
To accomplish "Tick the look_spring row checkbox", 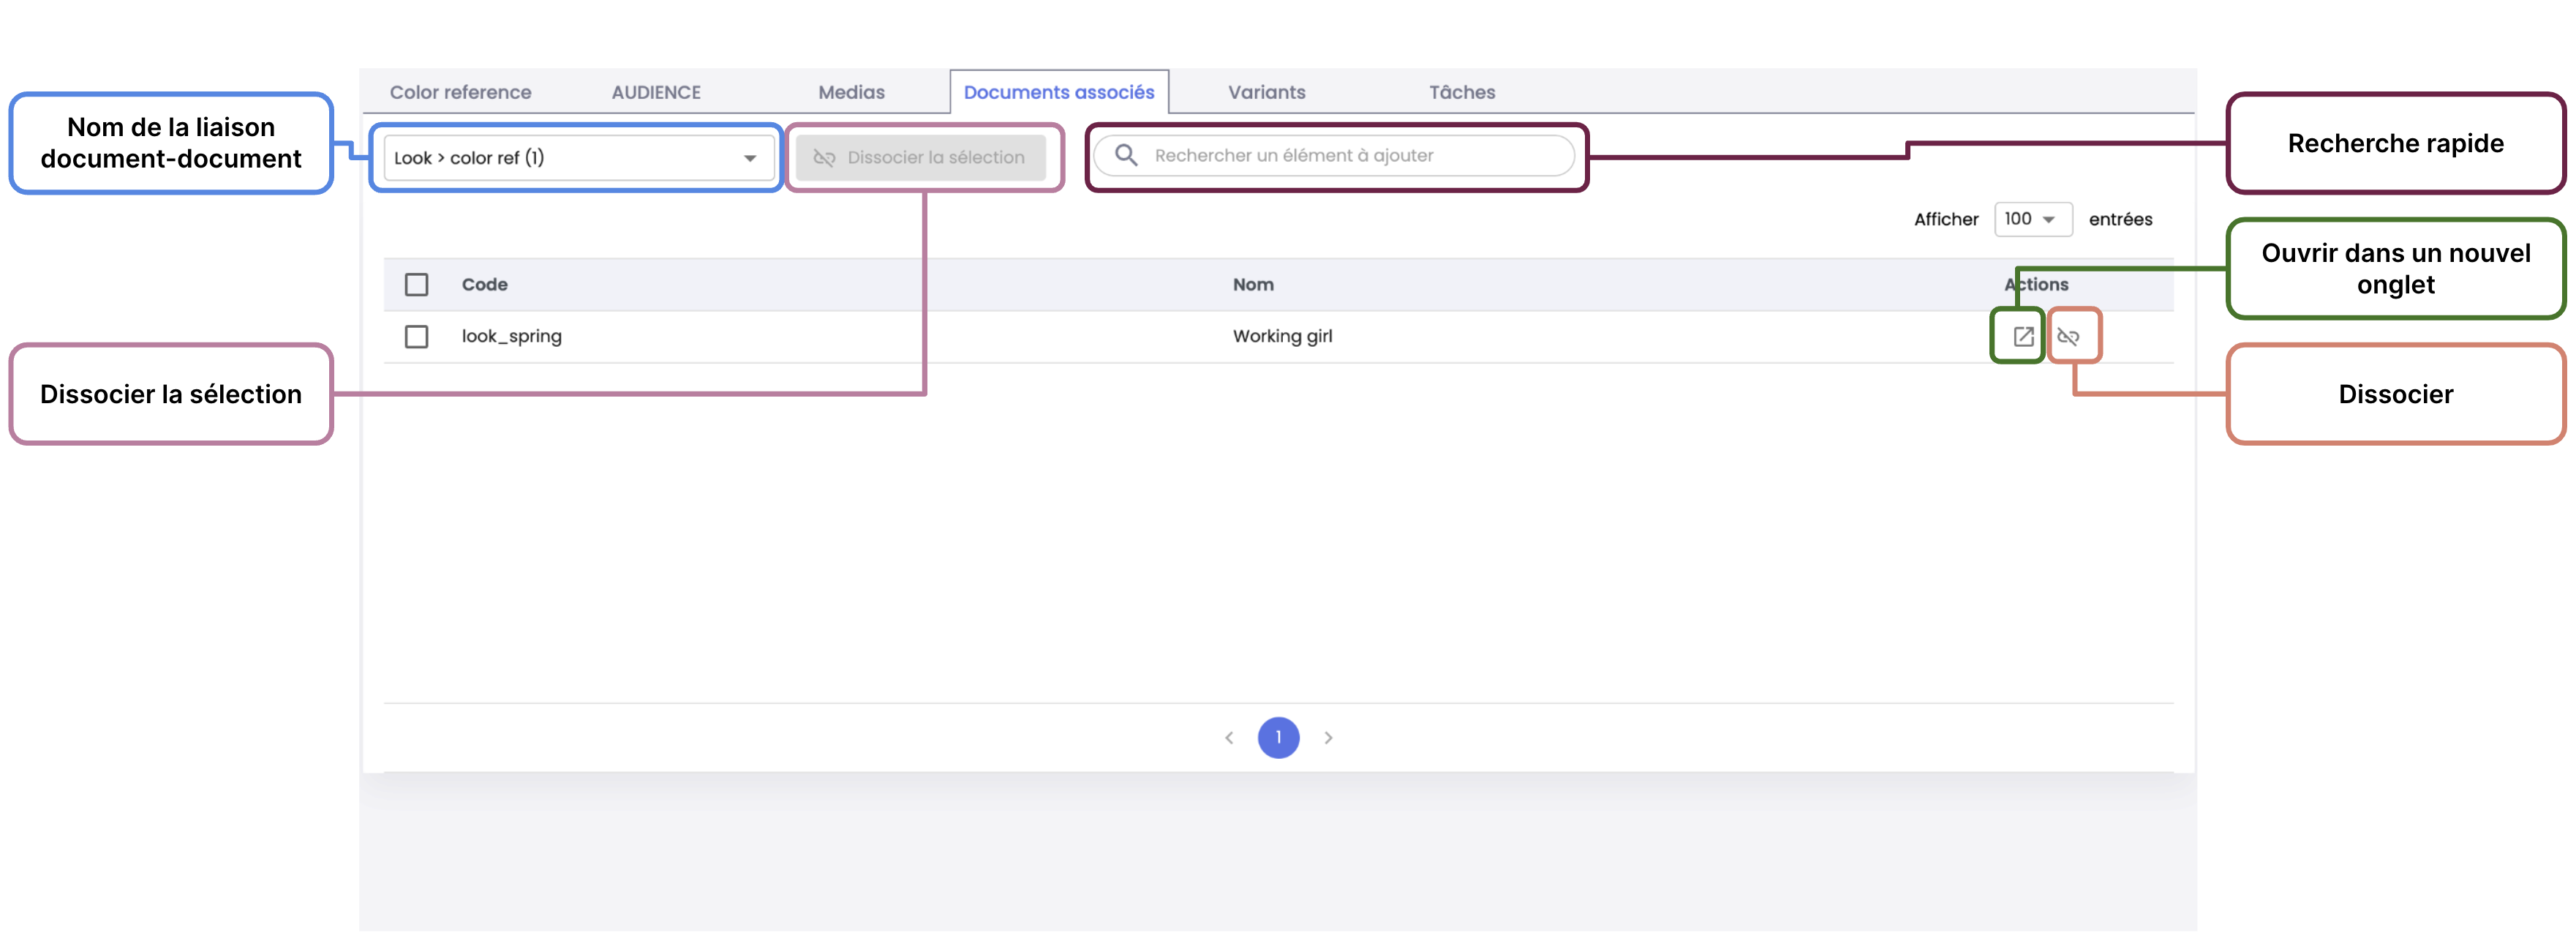I will (416, 337).
